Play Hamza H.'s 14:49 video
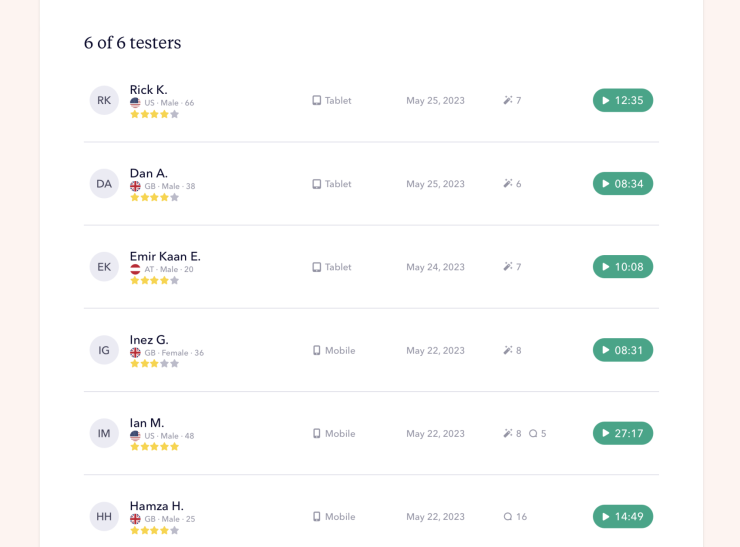Image resolution: width=740 pixels, height=547 pixels. [622, 516]
